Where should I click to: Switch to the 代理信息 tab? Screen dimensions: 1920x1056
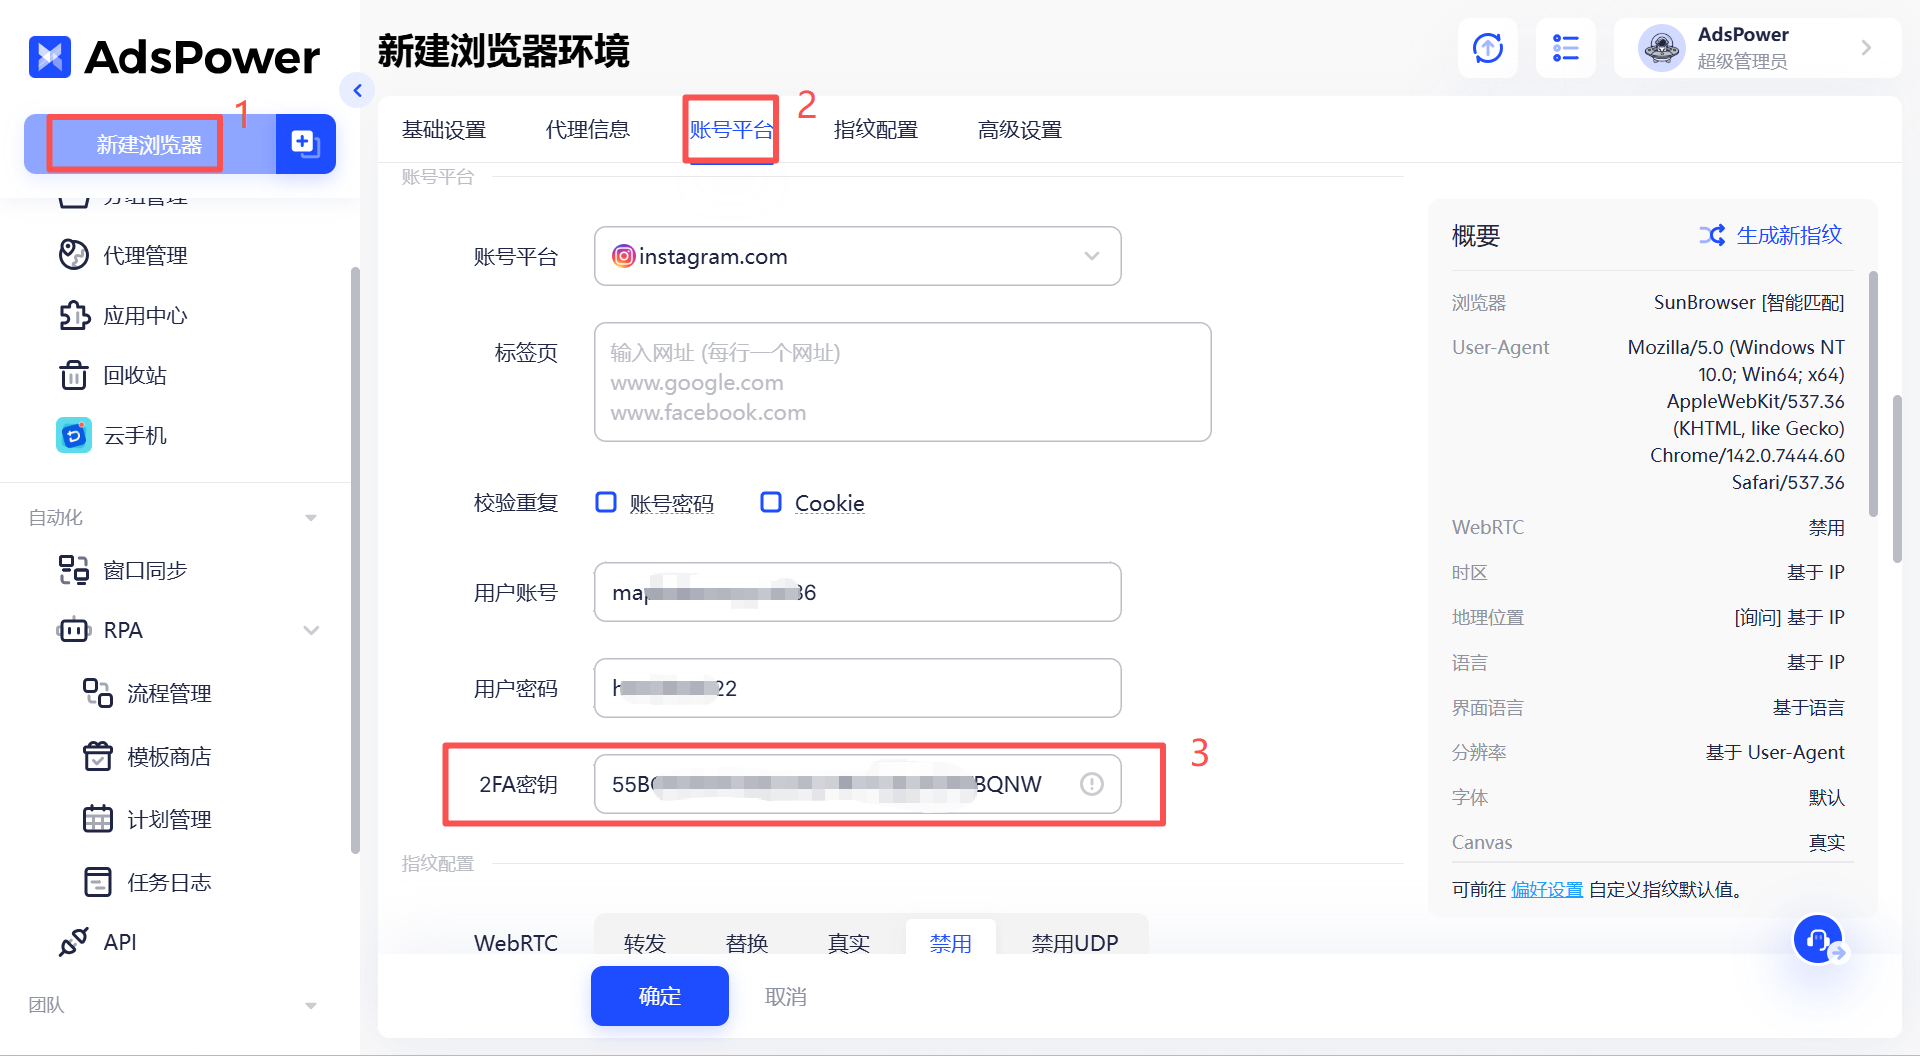click(587, 129)
